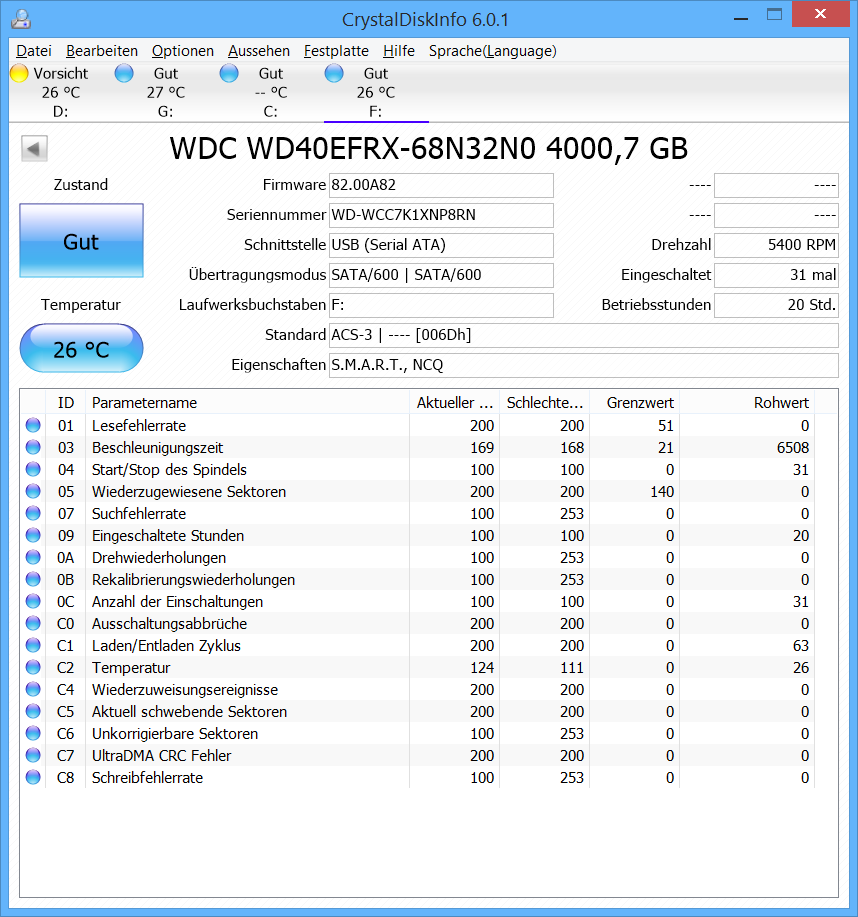Select Schlechte value 168 in Beschleunigungszeit row
This screenshot has height=917, width=858.
click(x=572, y=447)
